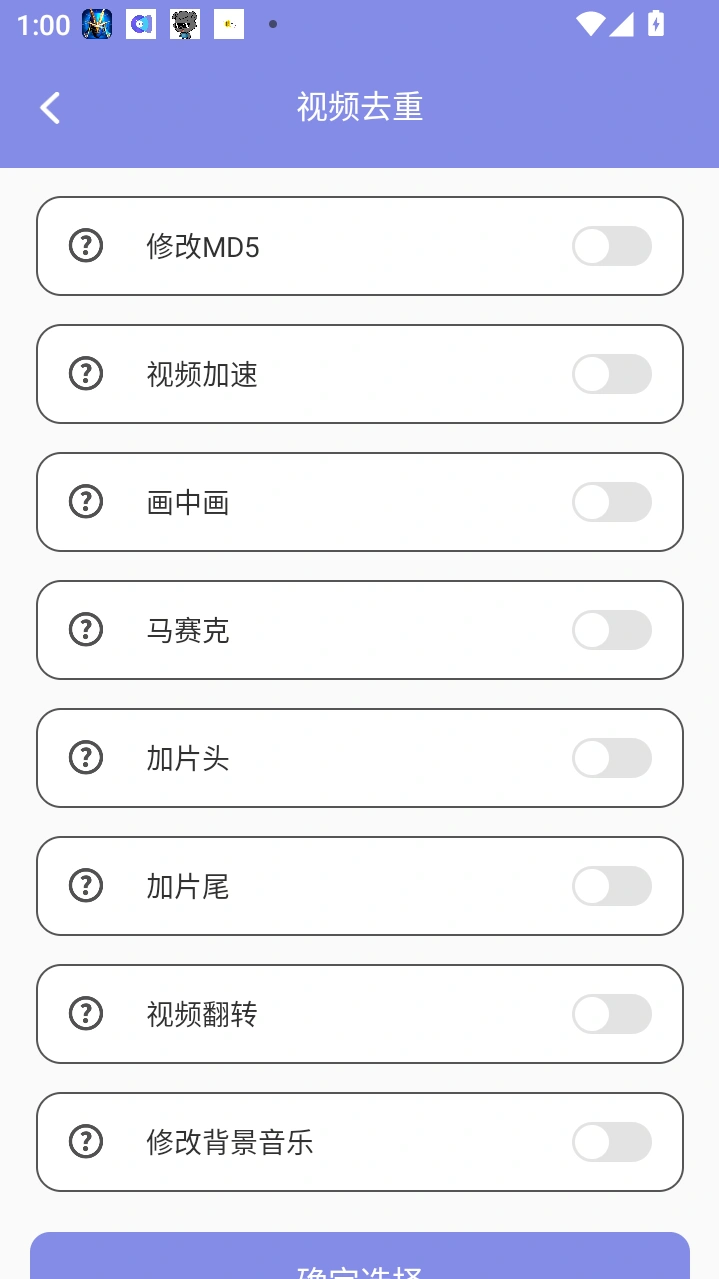Viewport: 719px width, 1279px height.
Task: Turn on the 加片尾 switch
Action: (611, 886)
